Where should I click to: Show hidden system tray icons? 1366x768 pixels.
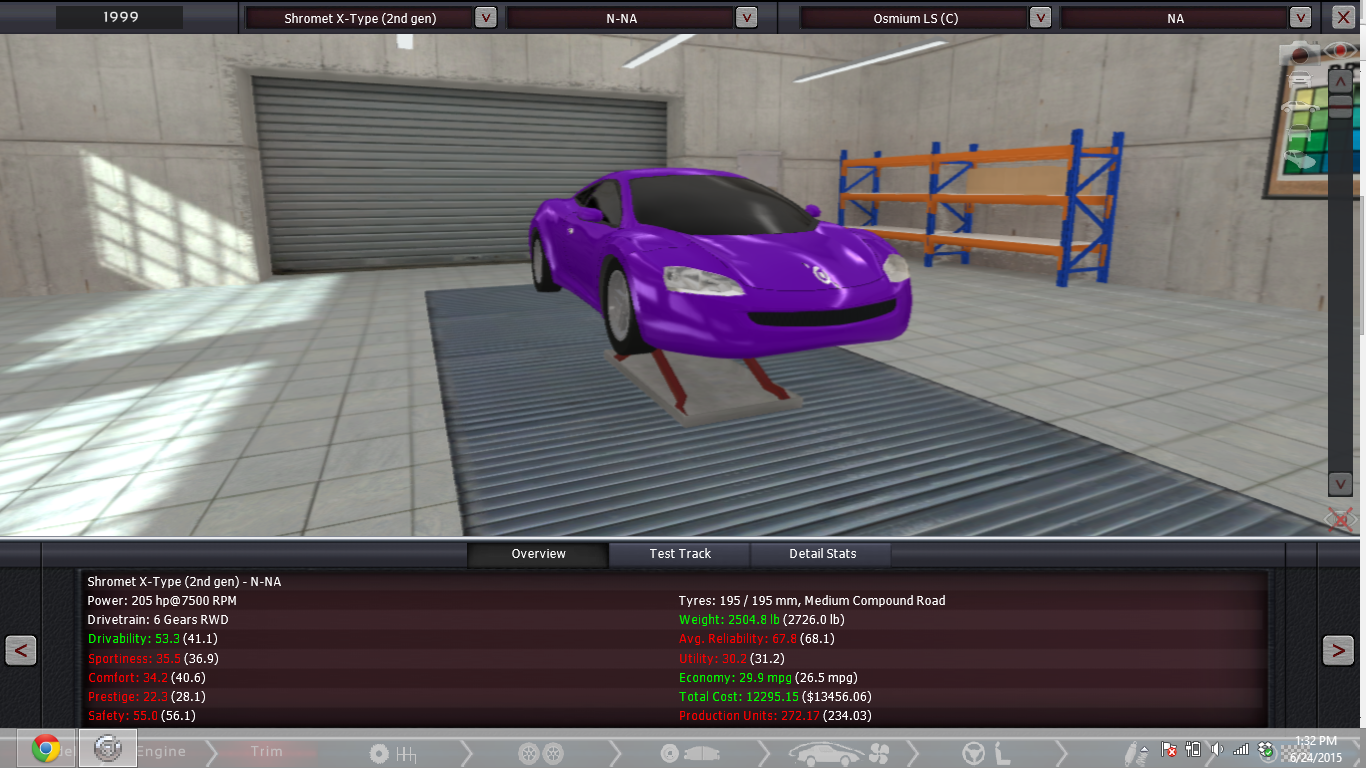pos(1145,749)
